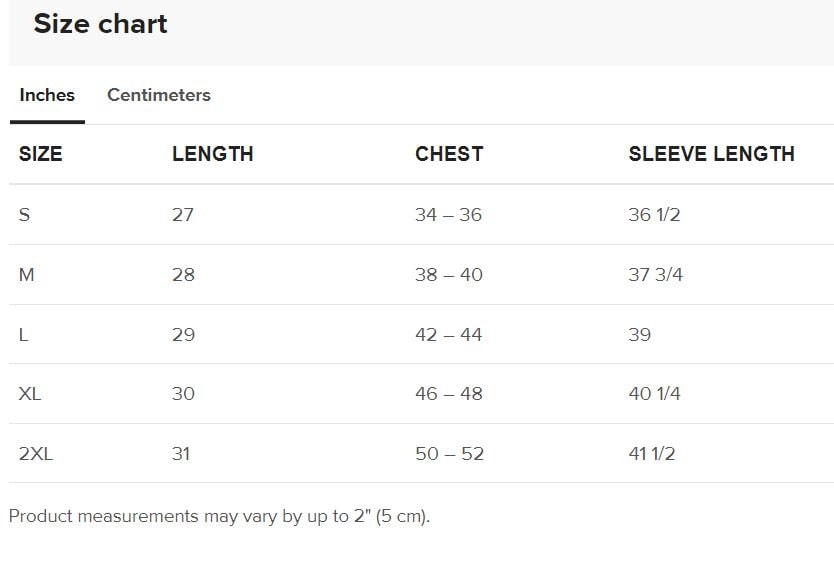Viewport: 834px width, 562px height.
Task: Click the LENGTH column header
Action: (212, 154)
